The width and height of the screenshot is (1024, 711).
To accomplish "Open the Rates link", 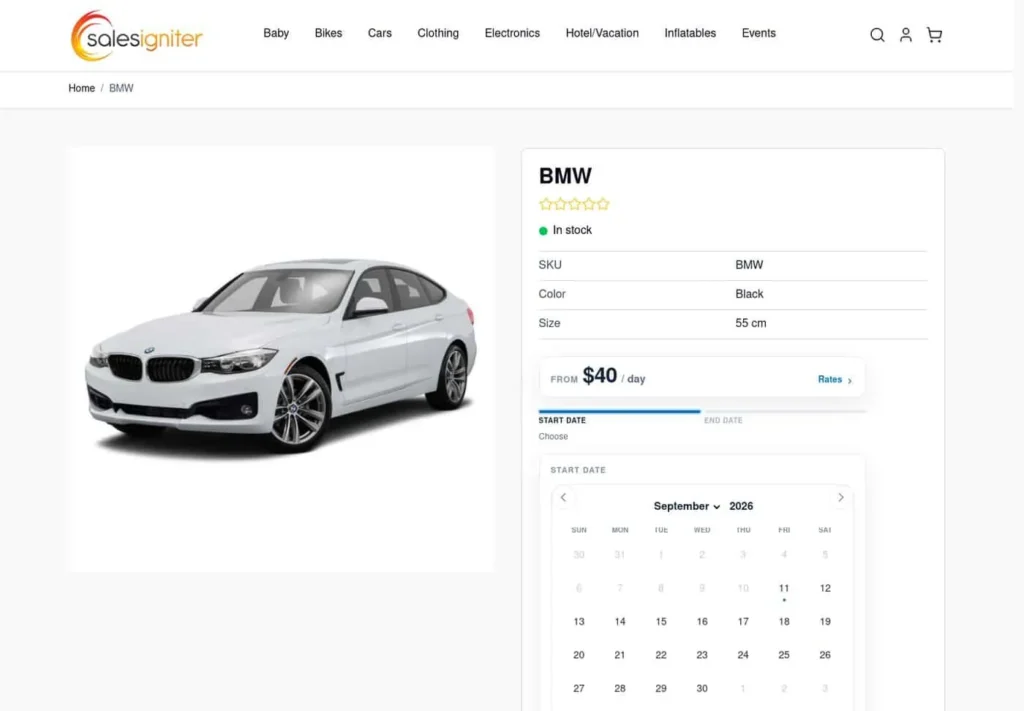I will (835, 379).
